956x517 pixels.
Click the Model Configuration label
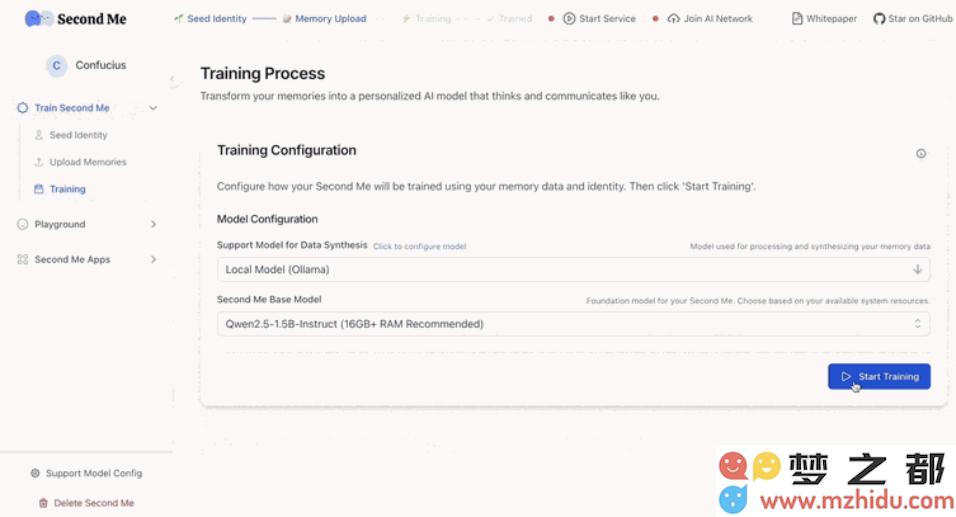click(267, 219)
